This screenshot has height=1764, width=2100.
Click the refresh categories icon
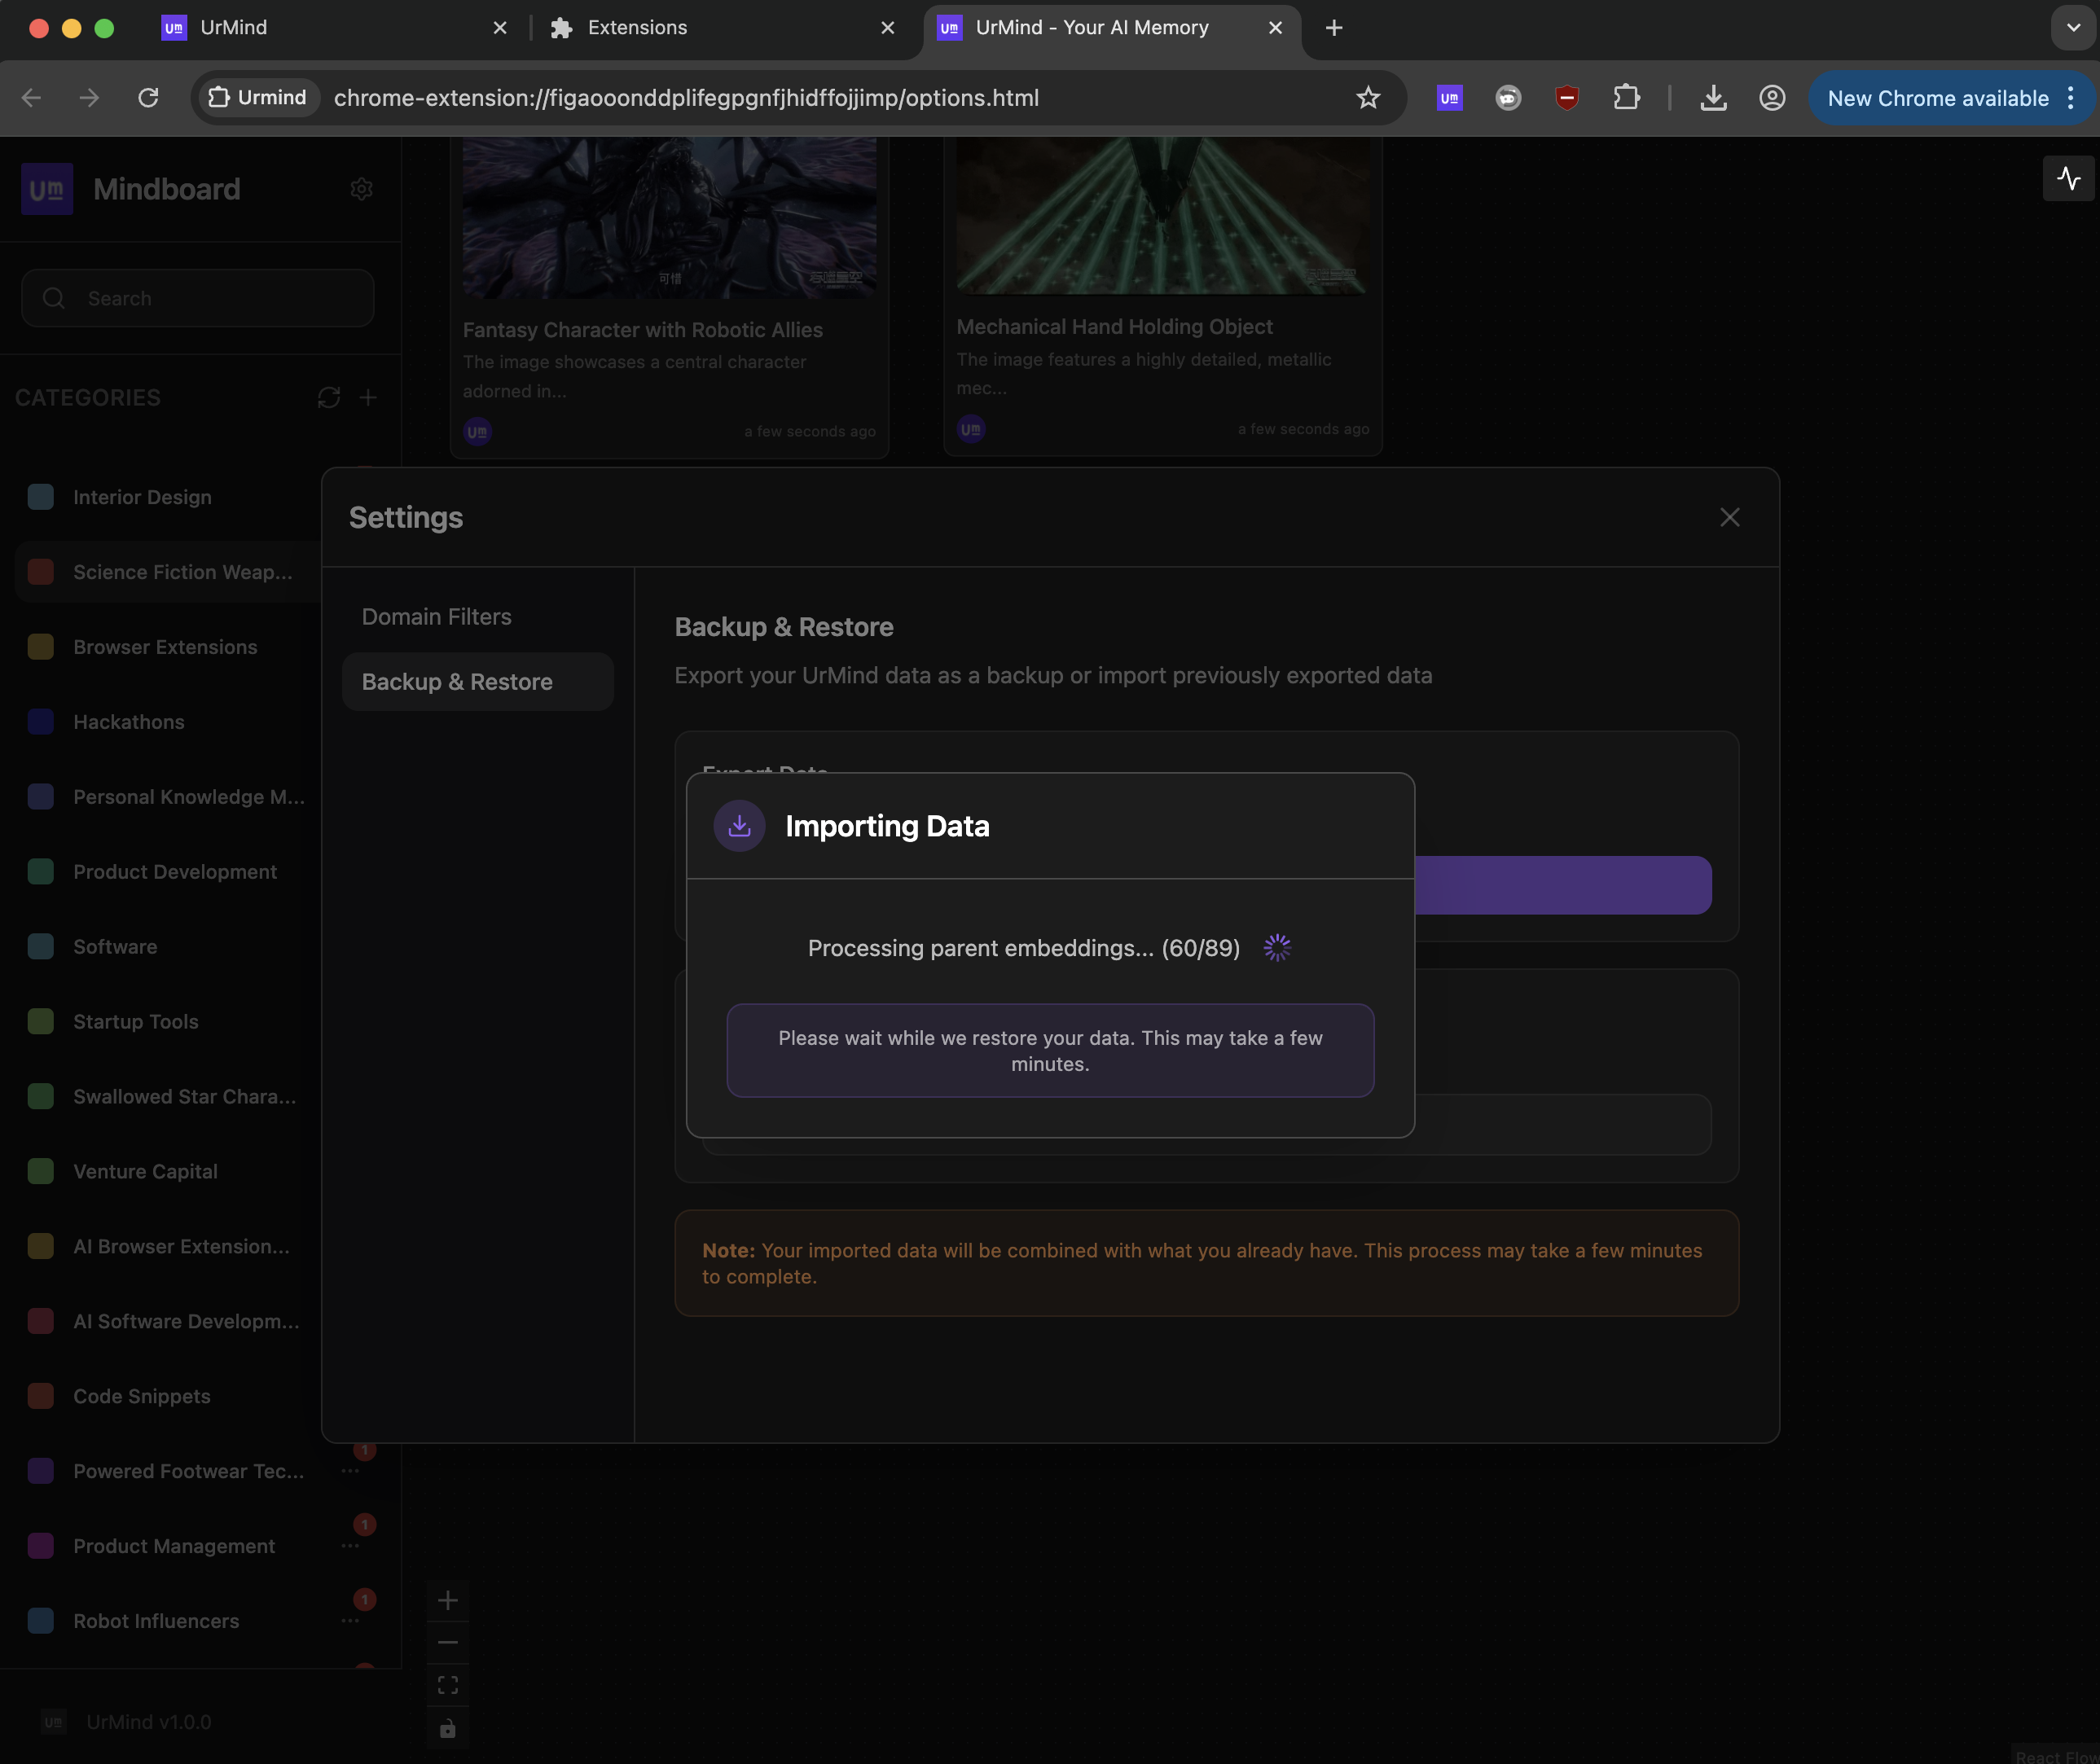pyautogui.click(x=328, y=398)
